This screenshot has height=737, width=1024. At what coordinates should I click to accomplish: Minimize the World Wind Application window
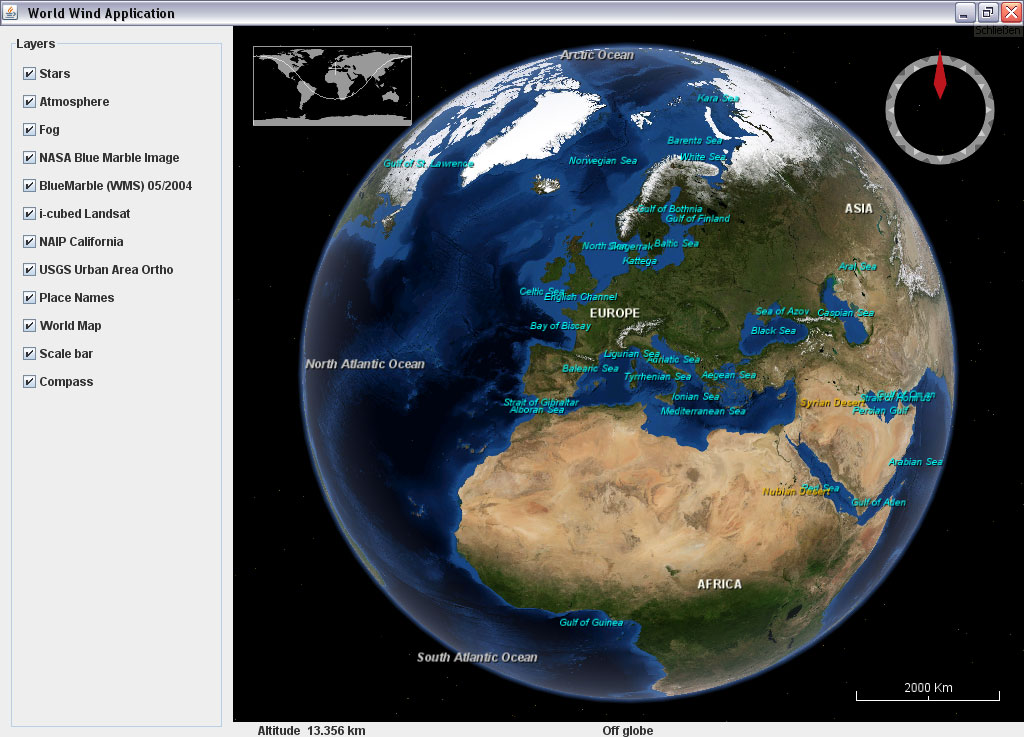pos(965,12)
